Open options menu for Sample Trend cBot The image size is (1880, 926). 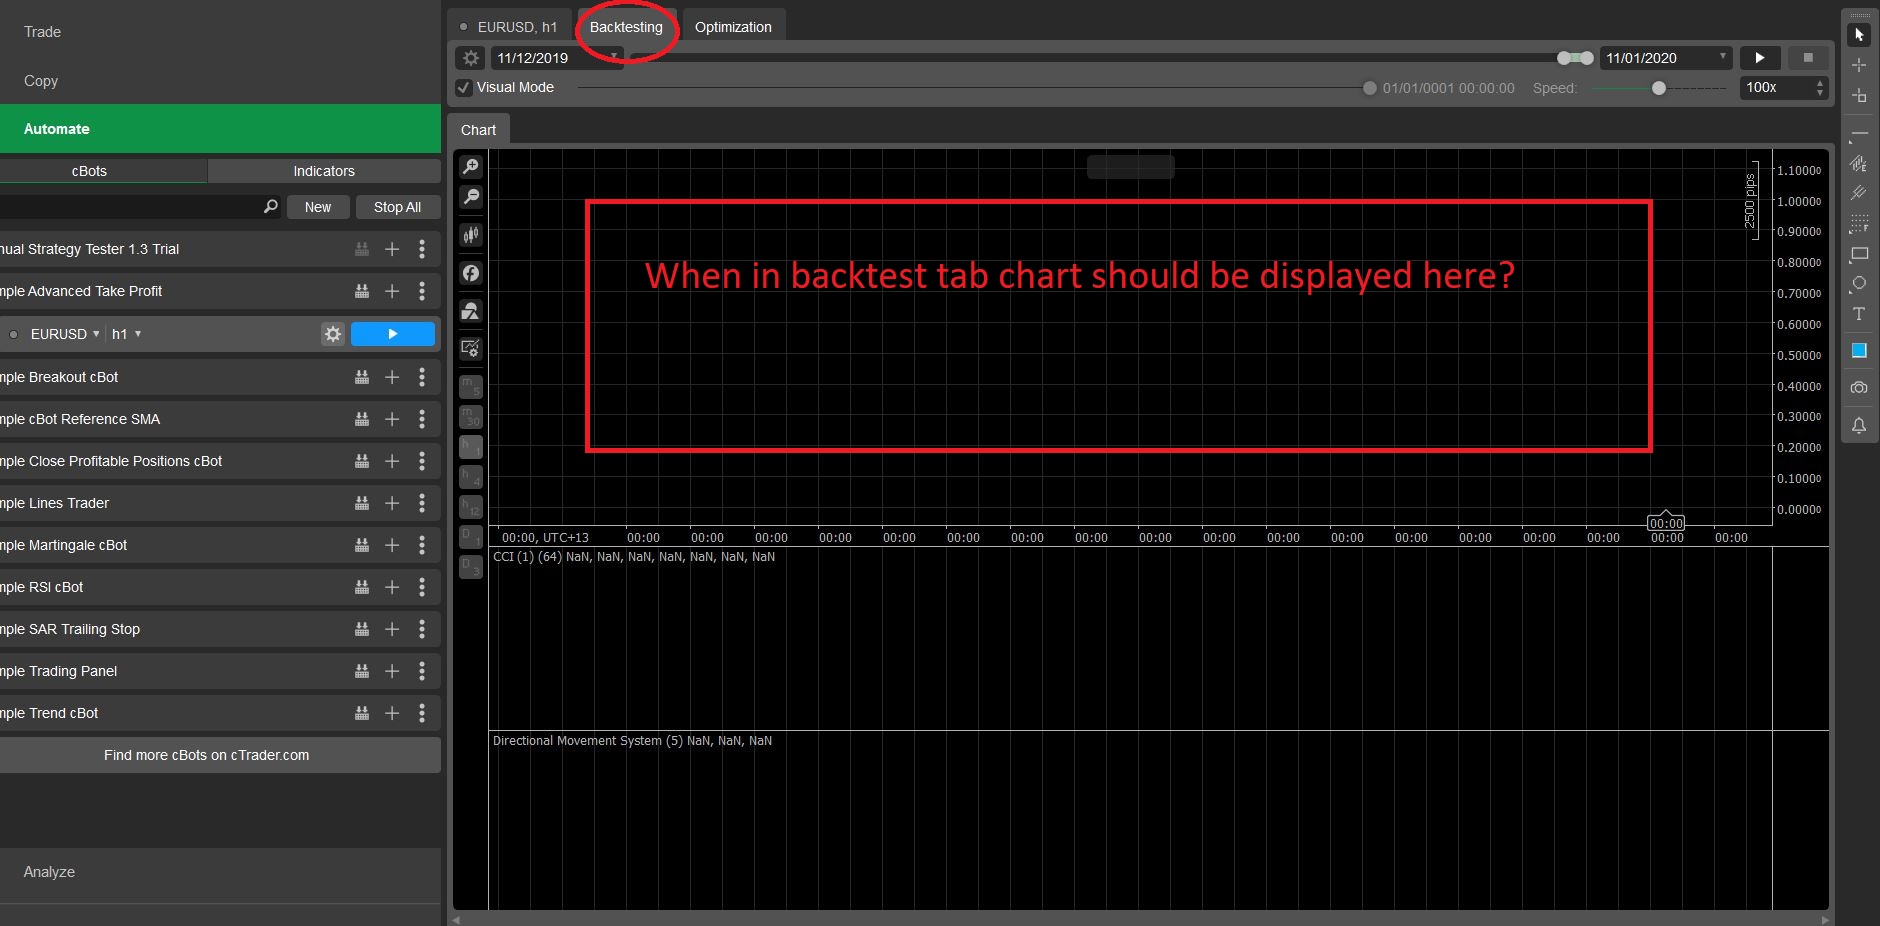coord(422,713)
